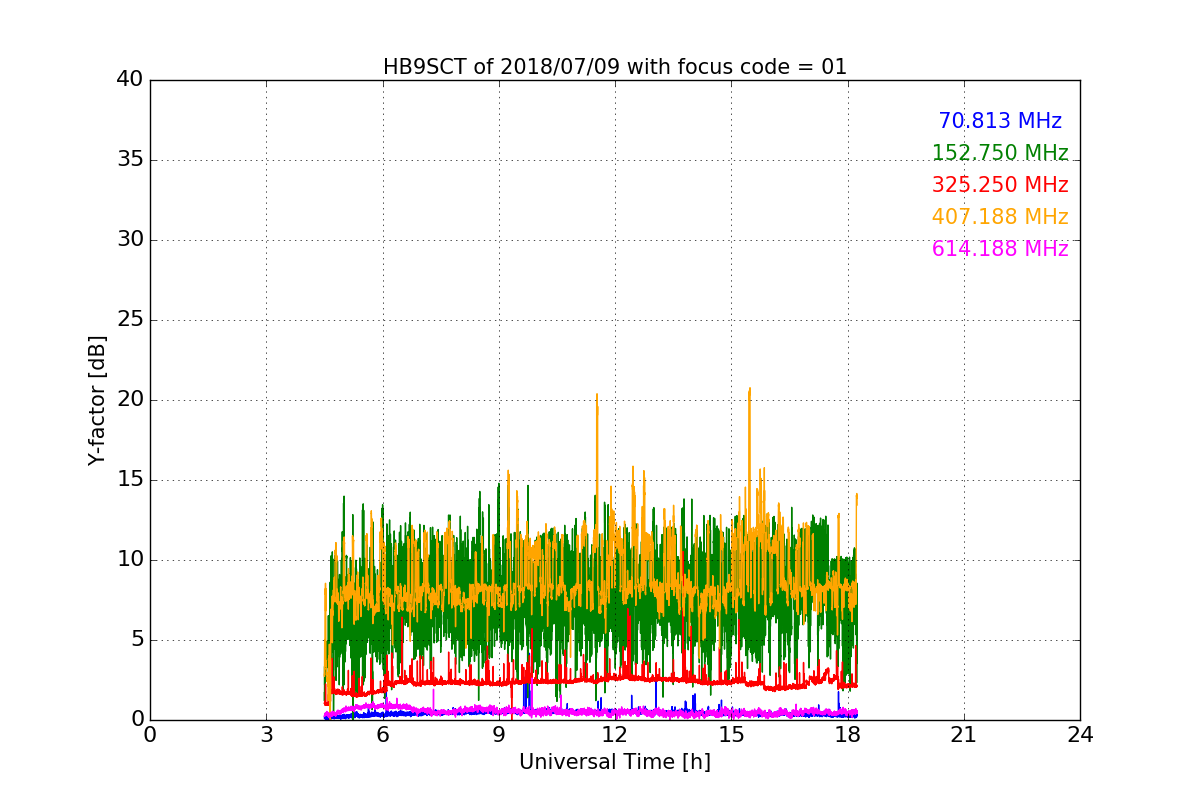Screen dimensions: 1200x800
Task: Click y-axis tick label '30'
Action: 130,240
